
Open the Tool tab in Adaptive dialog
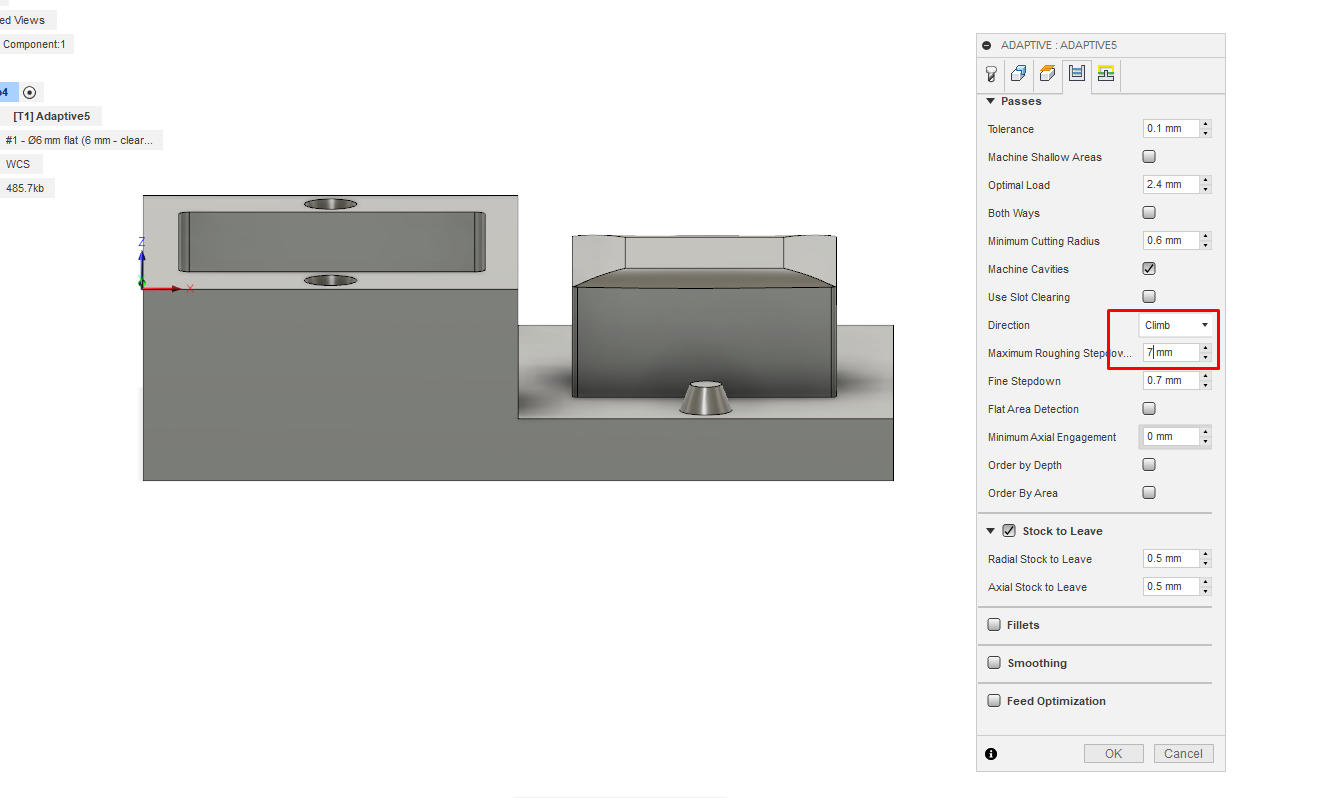[x=991, y=73]
